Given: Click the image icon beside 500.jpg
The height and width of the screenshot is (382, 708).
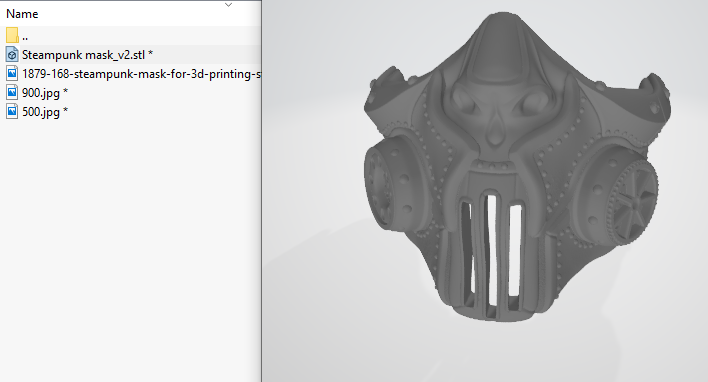Looking at the screenshot, I should [12, 111].
